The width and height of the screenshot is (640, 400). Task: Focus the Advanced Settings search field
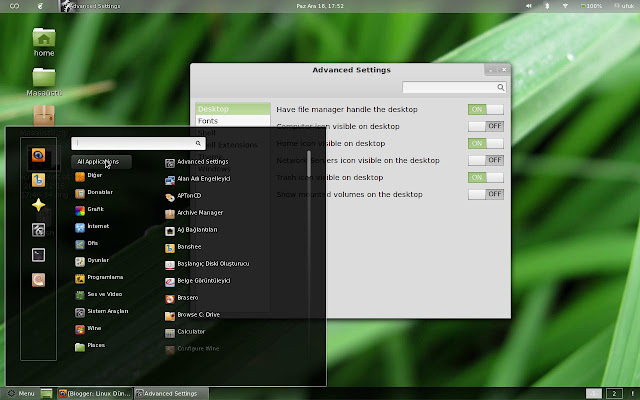[x=454, y=87]
